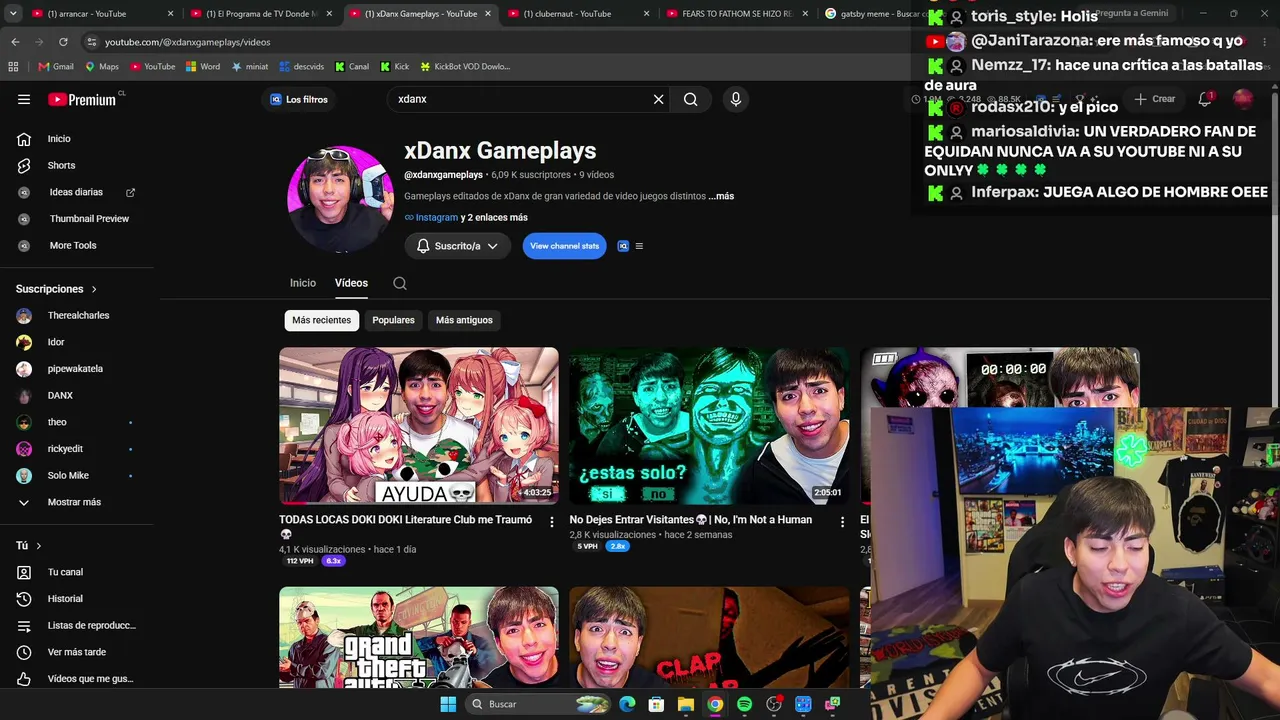The image size is (1280, 720).
Task: Open the xDanx Gameplays channel avatar
Action: pos(340,199)
